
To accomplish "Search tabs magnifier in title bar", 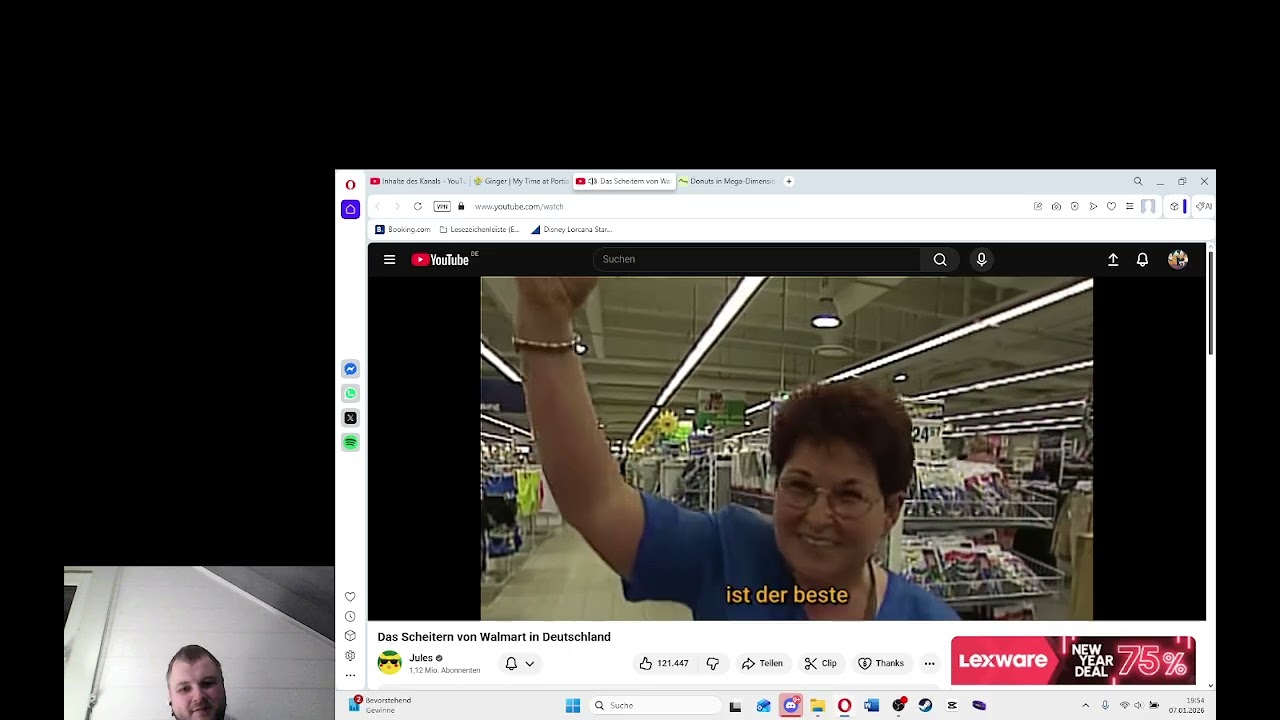I will 1137,181.
